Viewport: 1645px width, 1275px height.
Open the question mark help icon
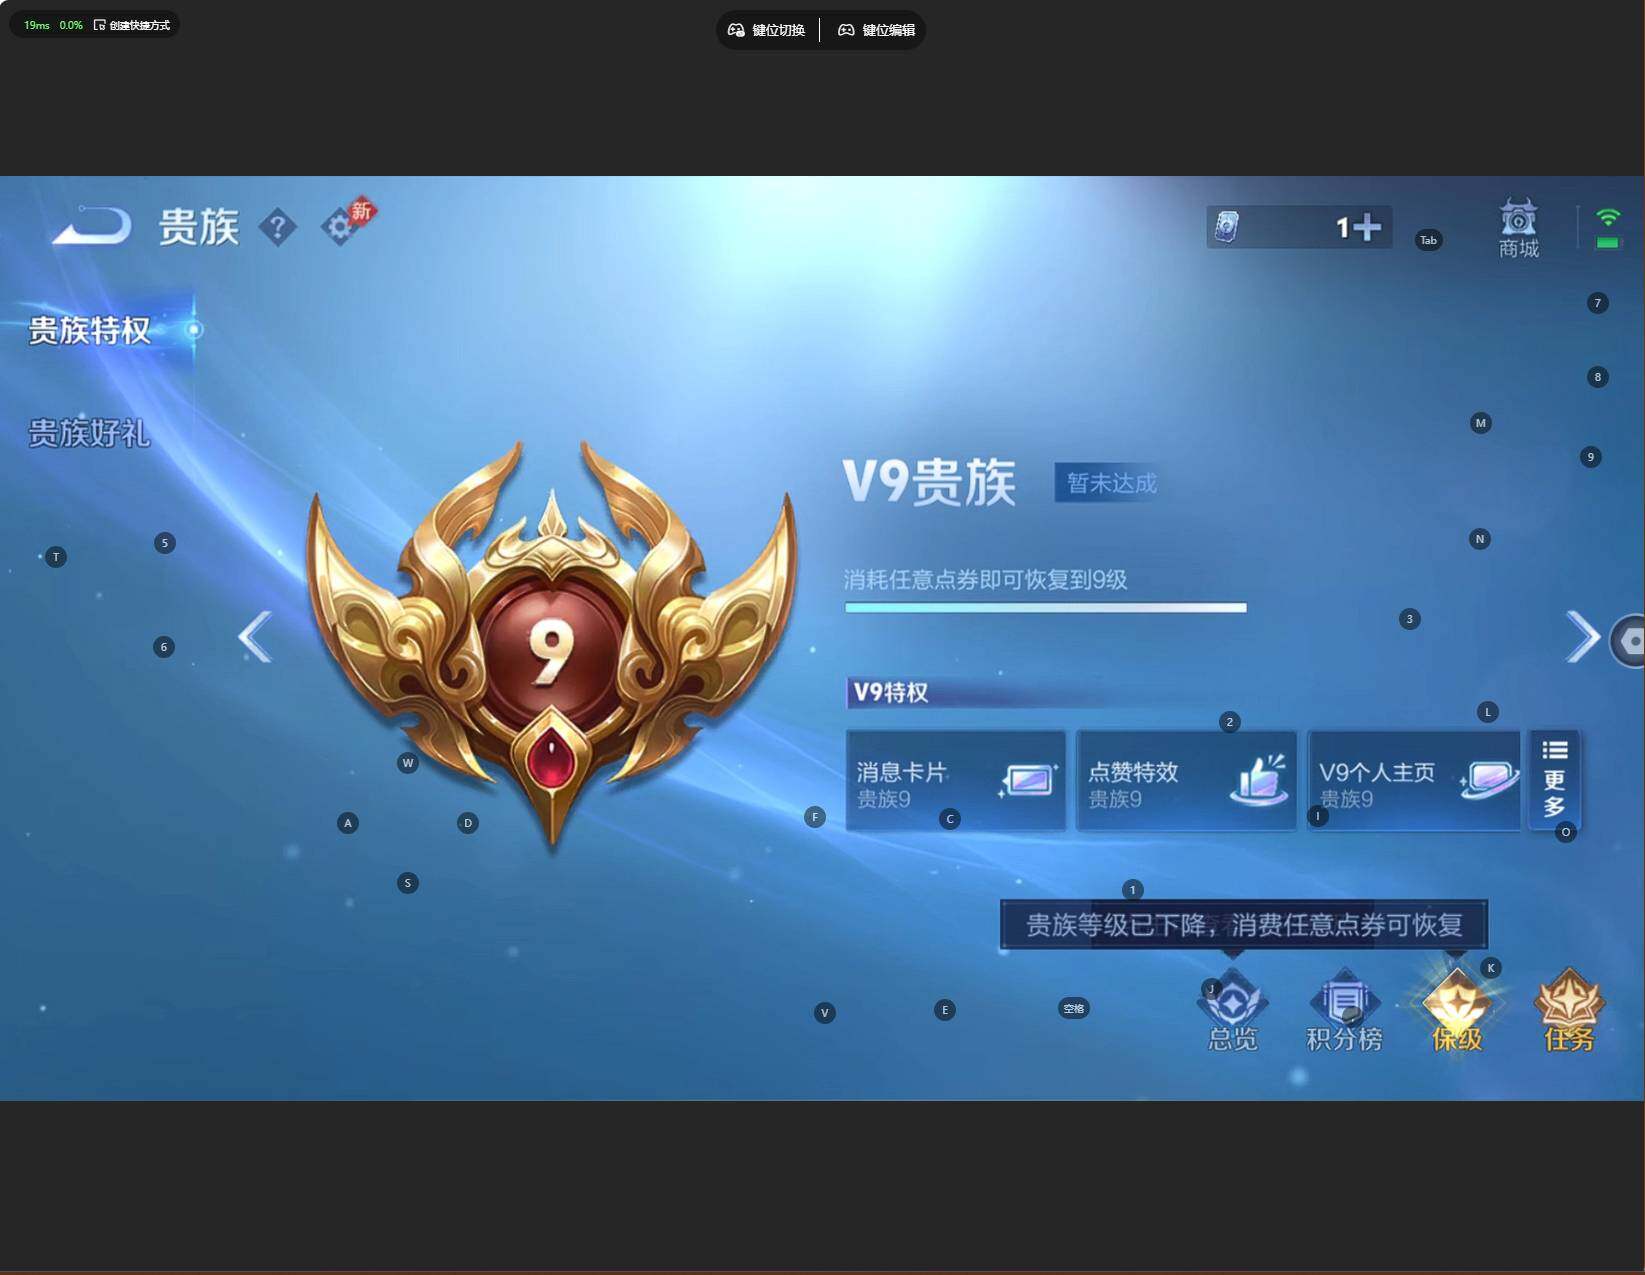pyautogui.click(x=278, y=228)
